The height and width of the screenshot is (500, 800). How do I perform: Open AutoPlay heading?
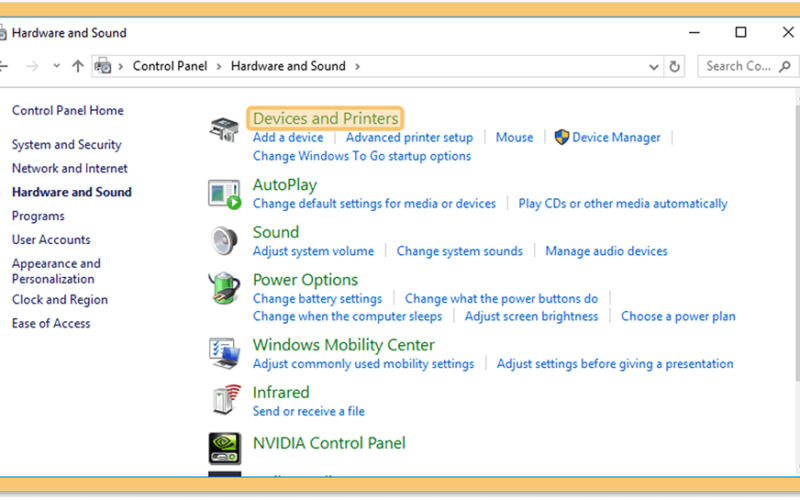285,185
